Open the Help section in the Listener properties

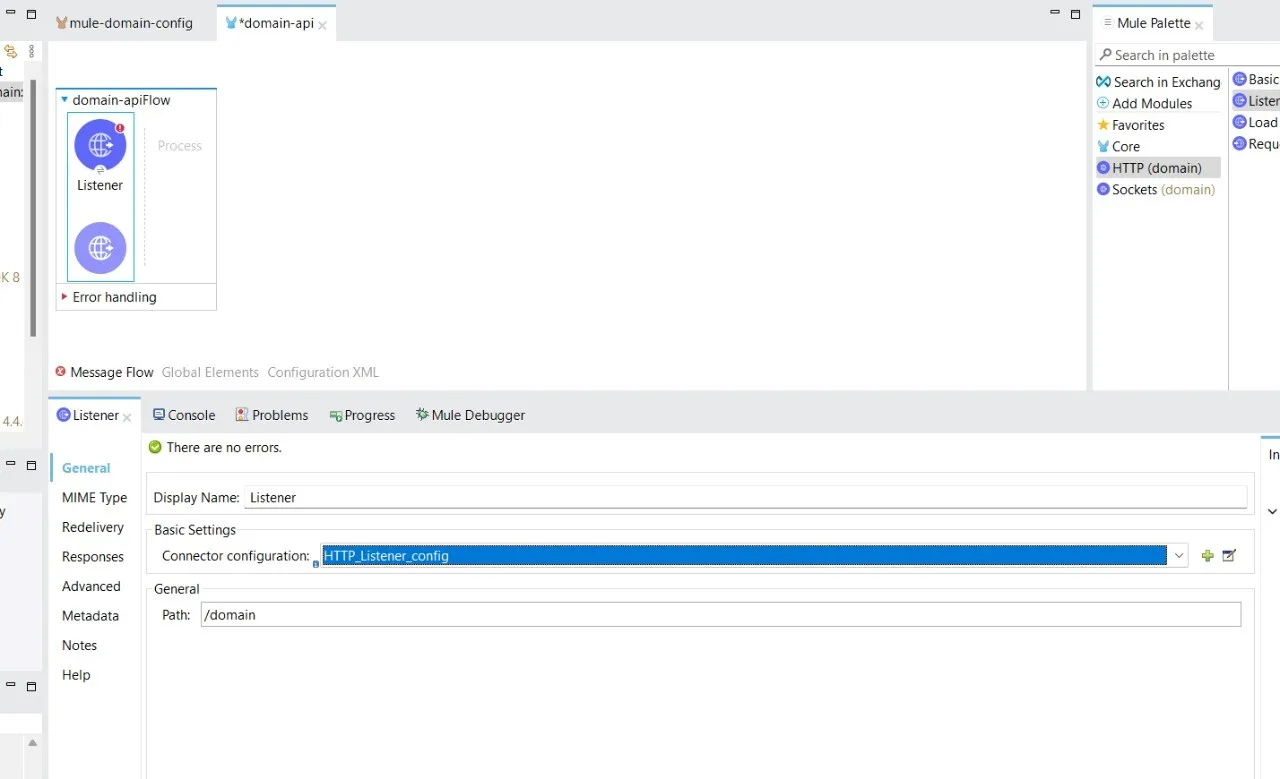[x=76, y=675]
